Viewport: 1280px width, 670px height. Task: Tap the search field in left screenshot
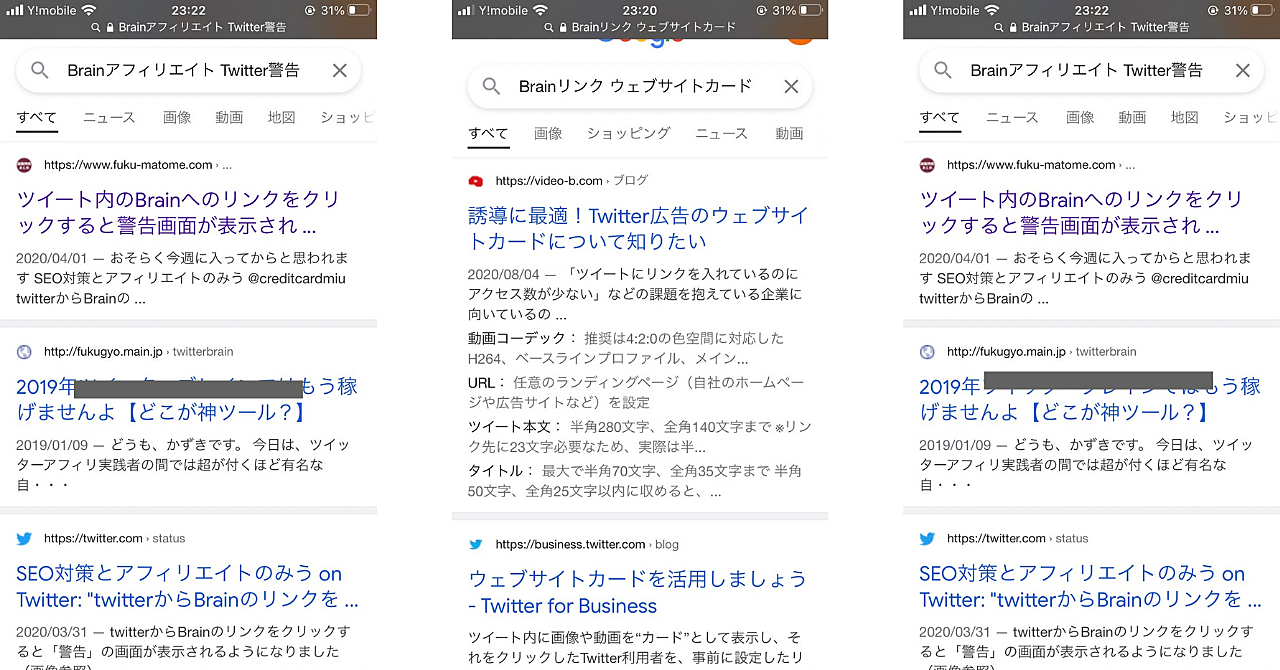[x=188, y=70]
